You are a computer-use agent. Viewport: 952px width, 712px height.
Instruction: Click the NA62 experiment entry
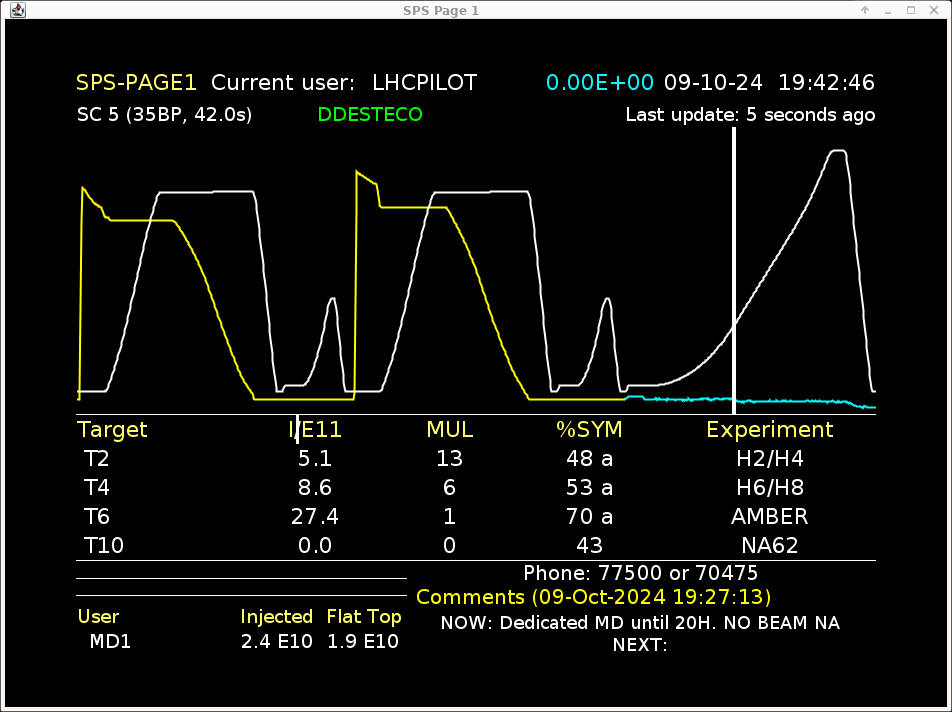(x=769, y=546)
